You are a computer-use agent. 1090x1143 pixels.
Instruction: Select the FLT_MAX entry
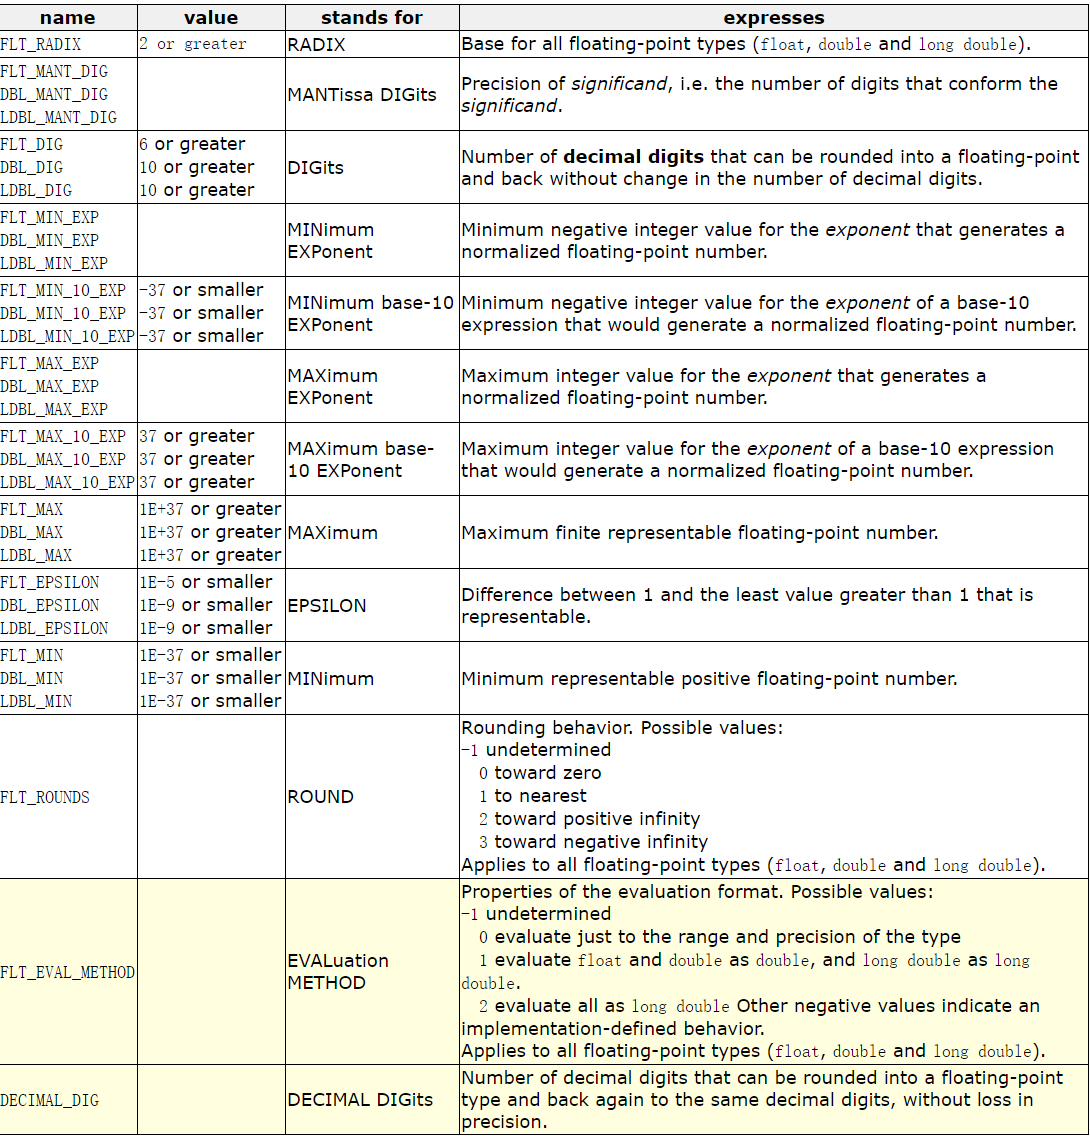31,509
